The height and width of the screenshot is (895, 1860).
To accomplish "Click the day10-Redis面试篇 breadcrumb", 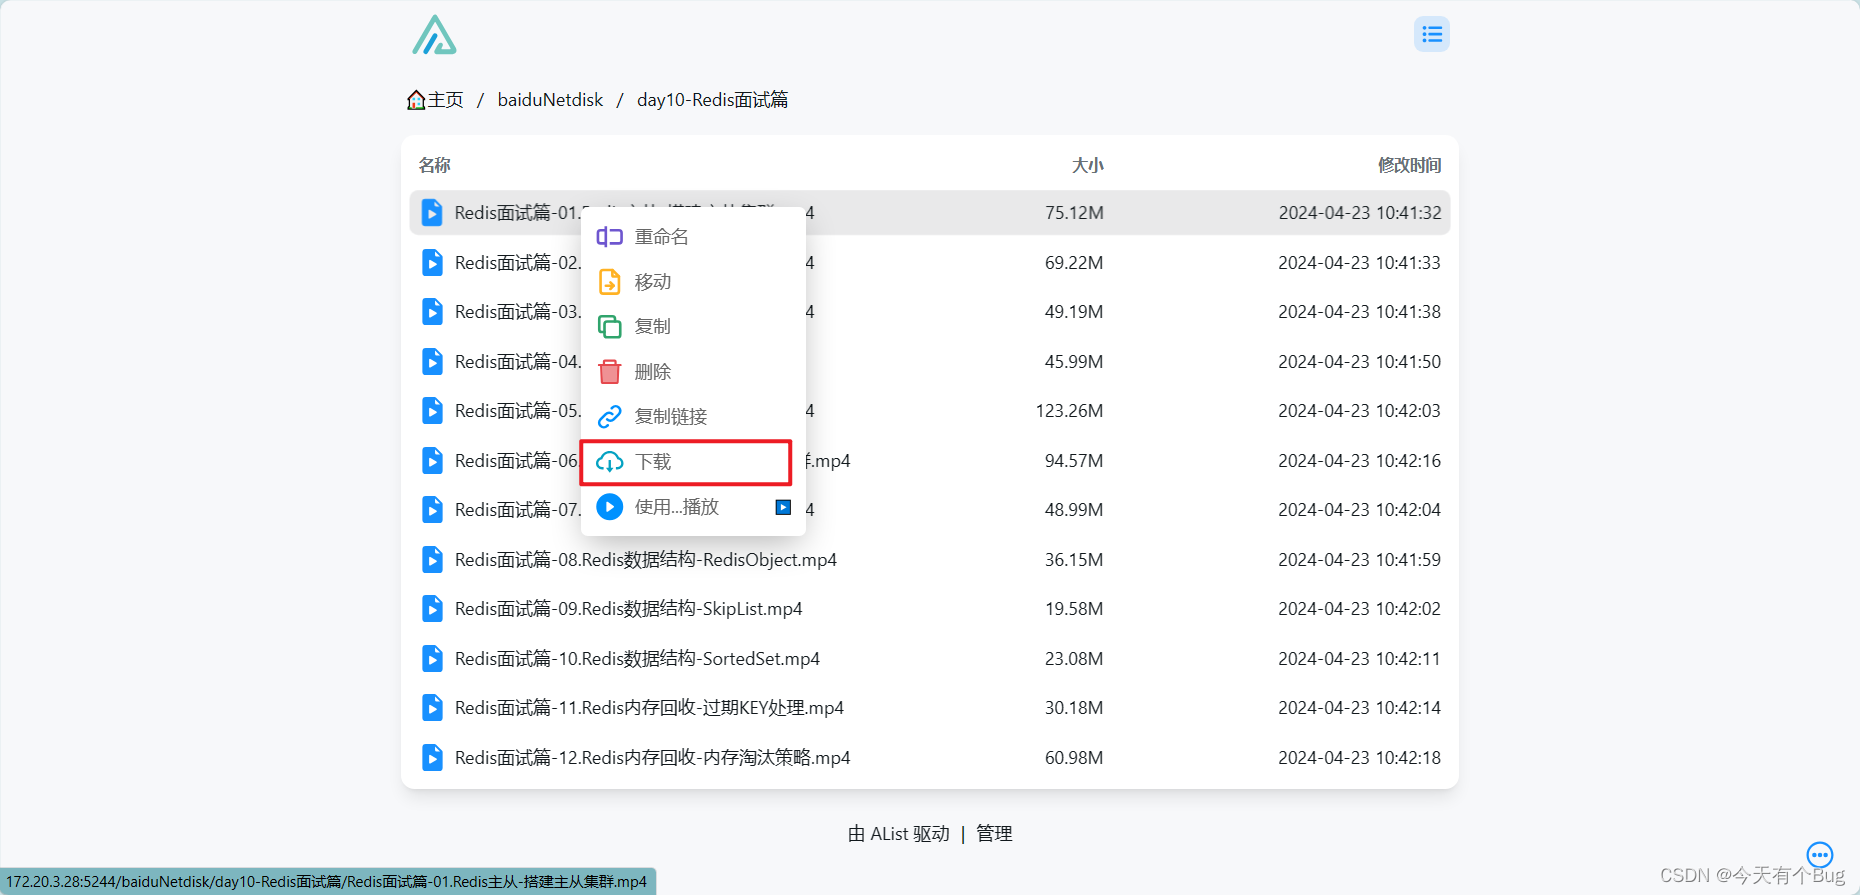I will click(713, 100).
